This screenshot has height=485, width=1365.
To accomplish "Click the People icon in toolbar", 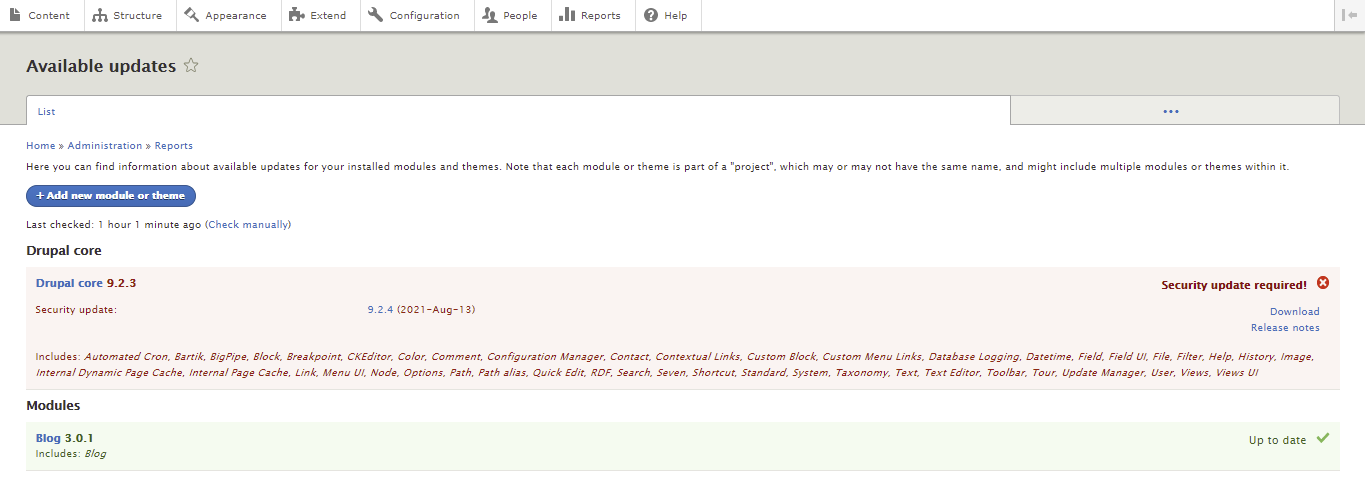I will (489, 15).
